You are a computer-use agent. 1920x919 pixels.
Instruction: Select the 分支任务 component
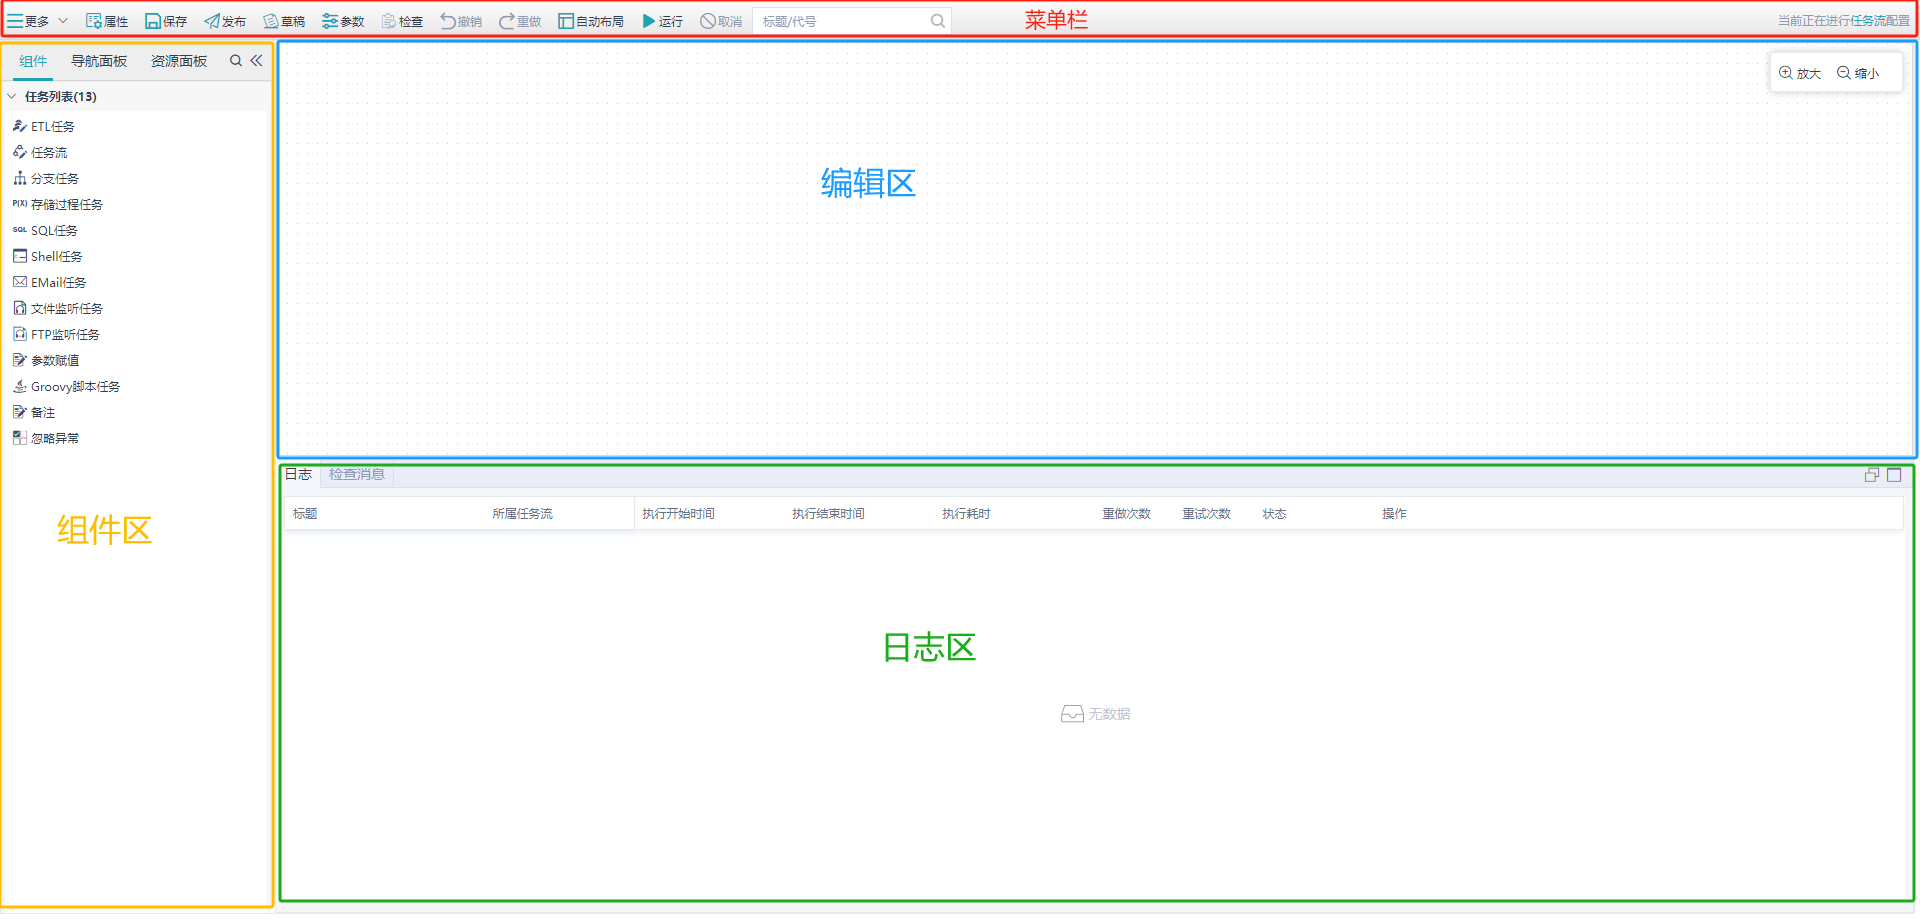[54, 177]
